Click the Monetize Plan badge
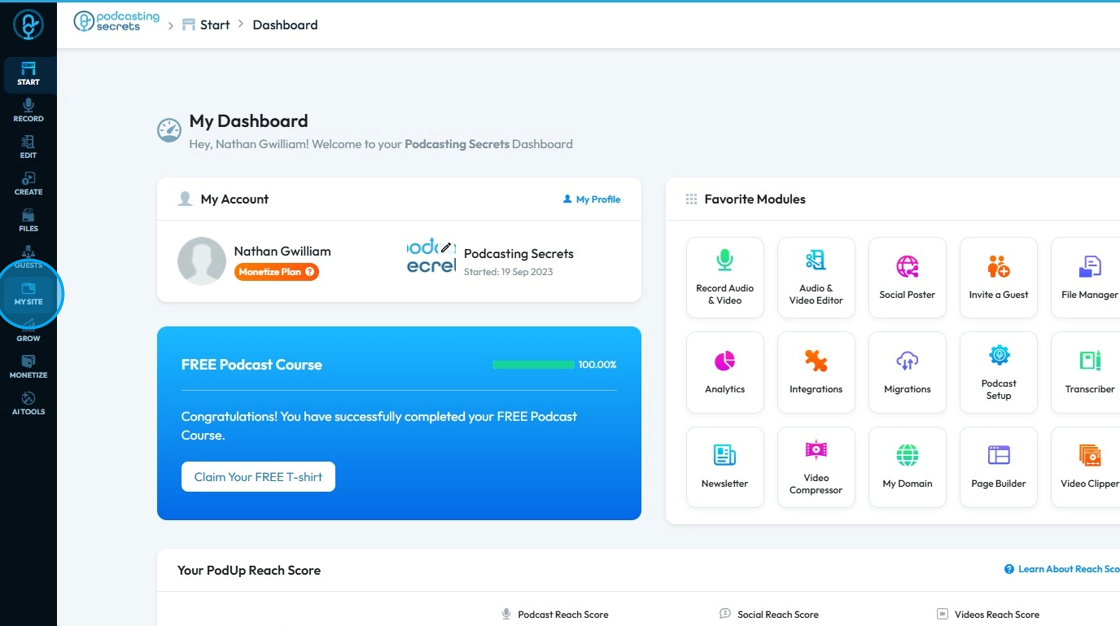This screenshot has width=1120, height=626. click(276, 272)
